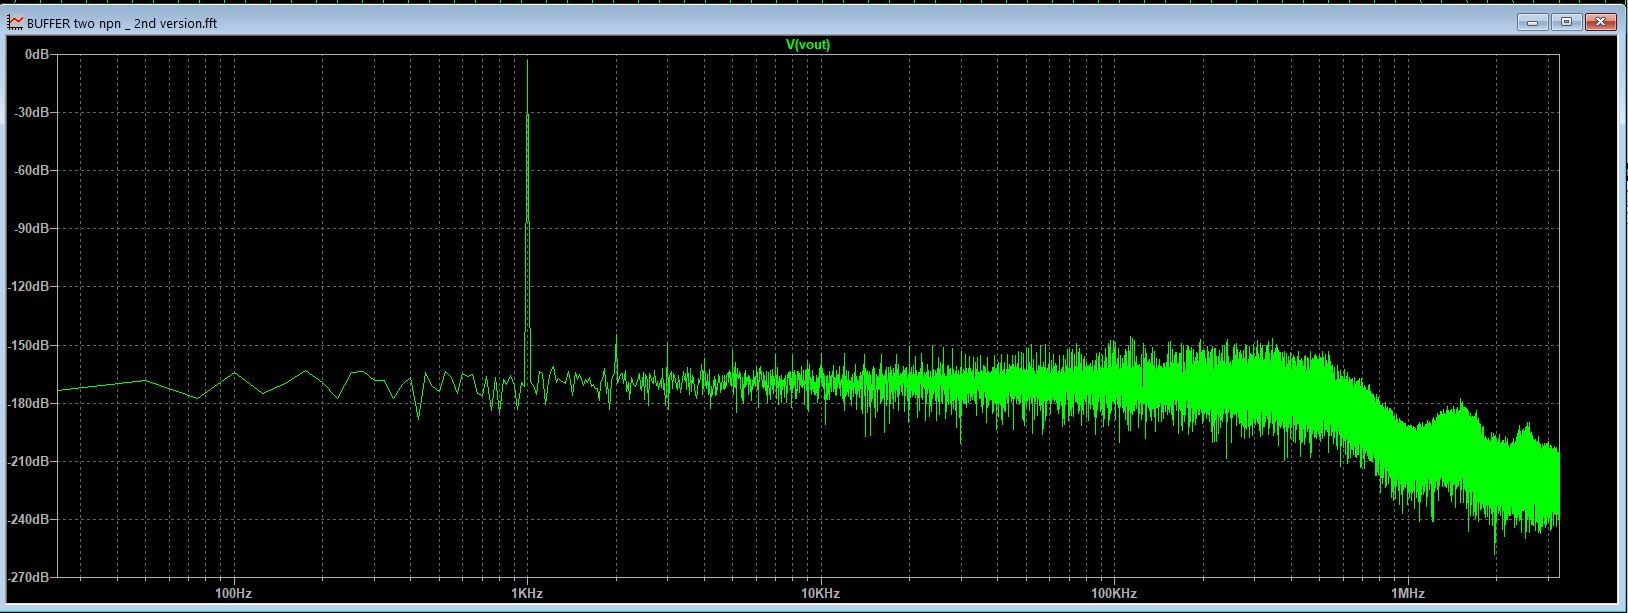
Task: Click the 100Hz horizontal axis label
Action: (234, 593)
